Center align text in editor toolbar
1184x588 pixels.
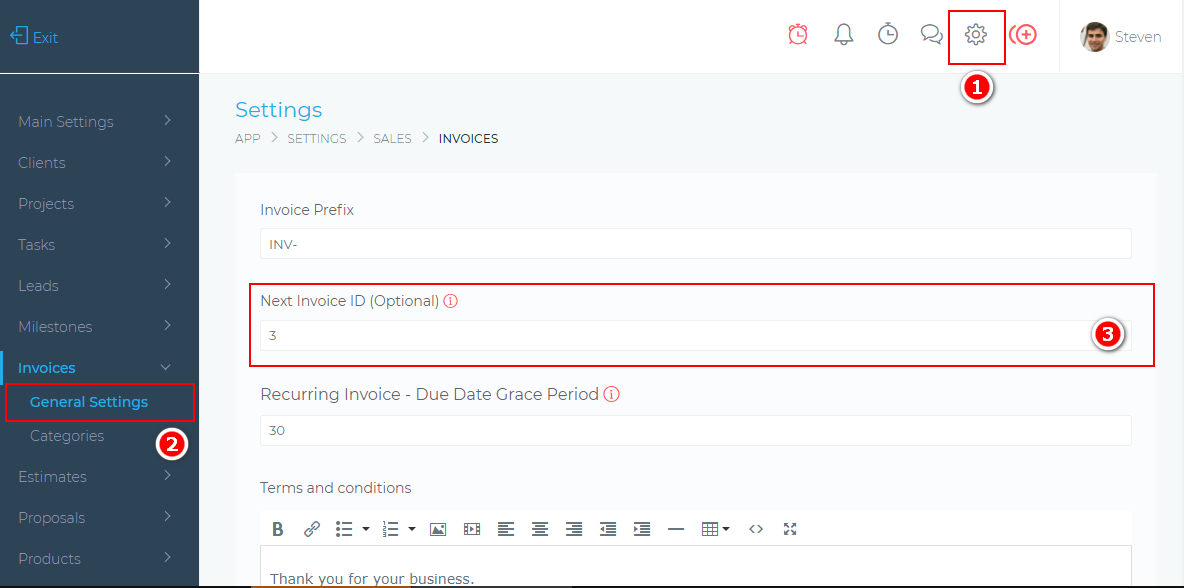point(540,529)
